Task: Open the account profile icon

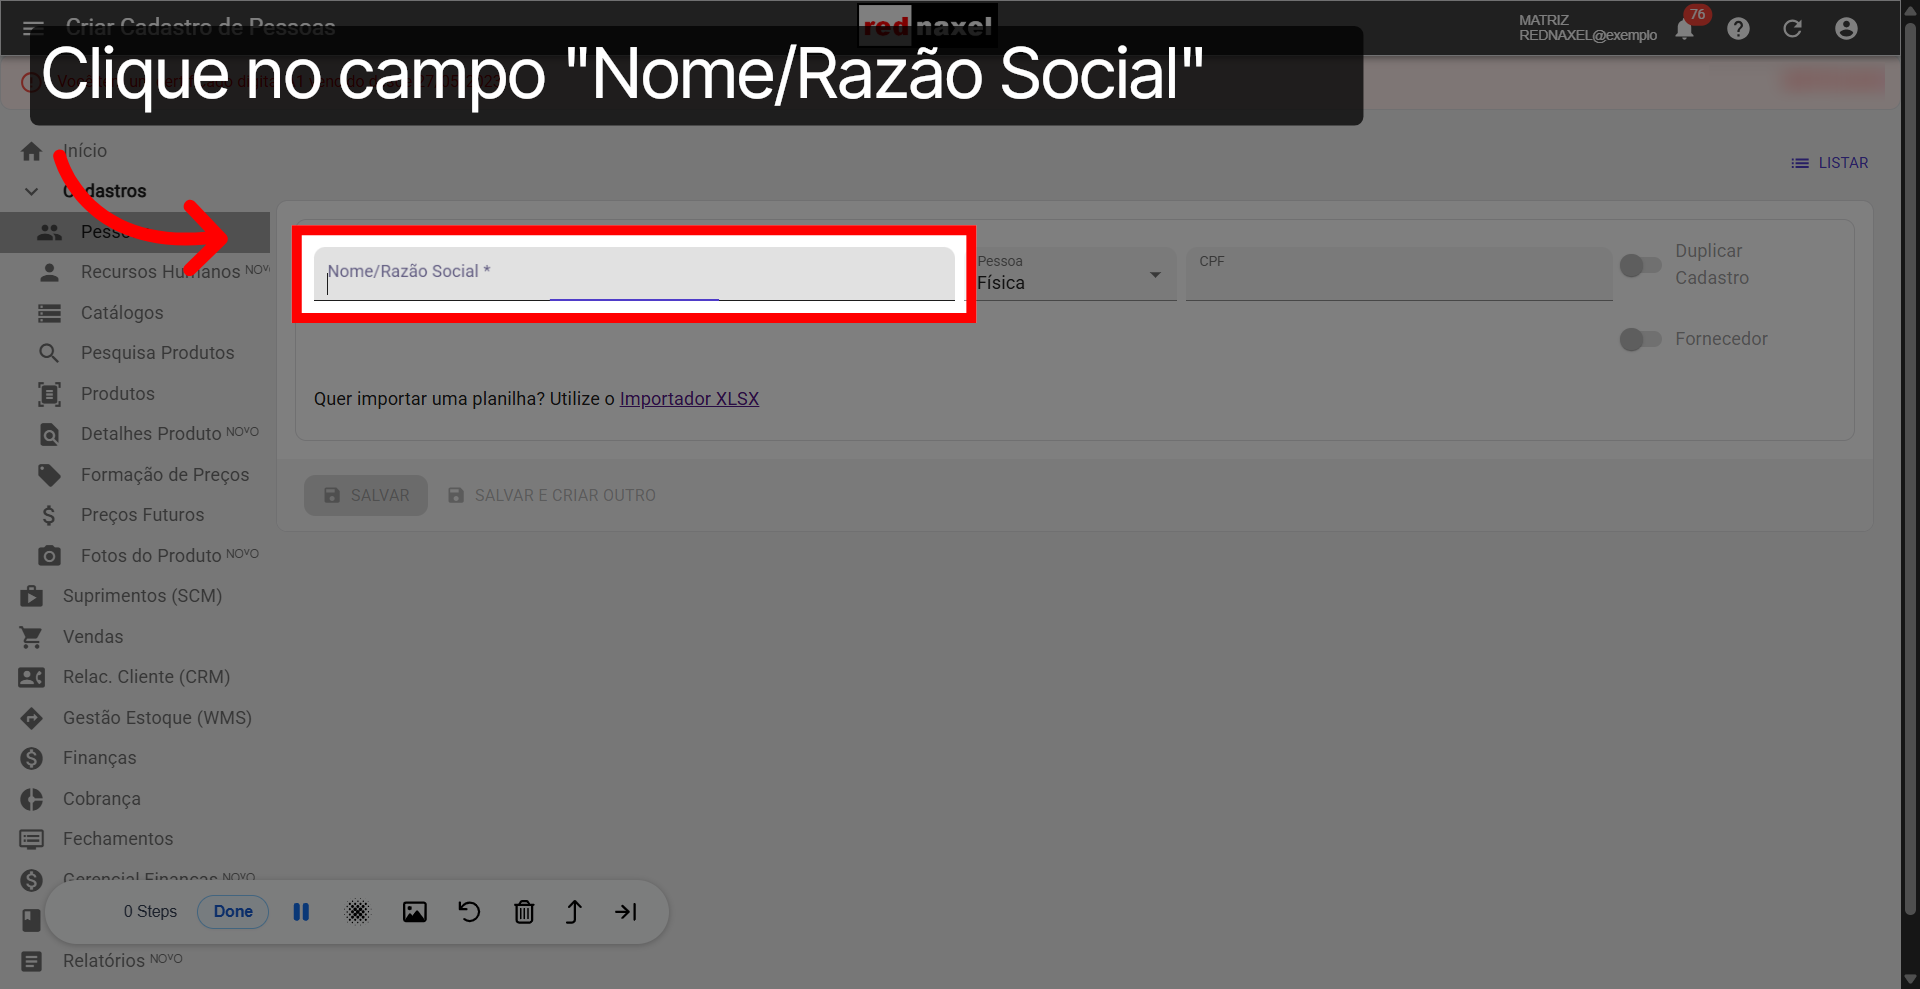Action: click(1845, 28)
